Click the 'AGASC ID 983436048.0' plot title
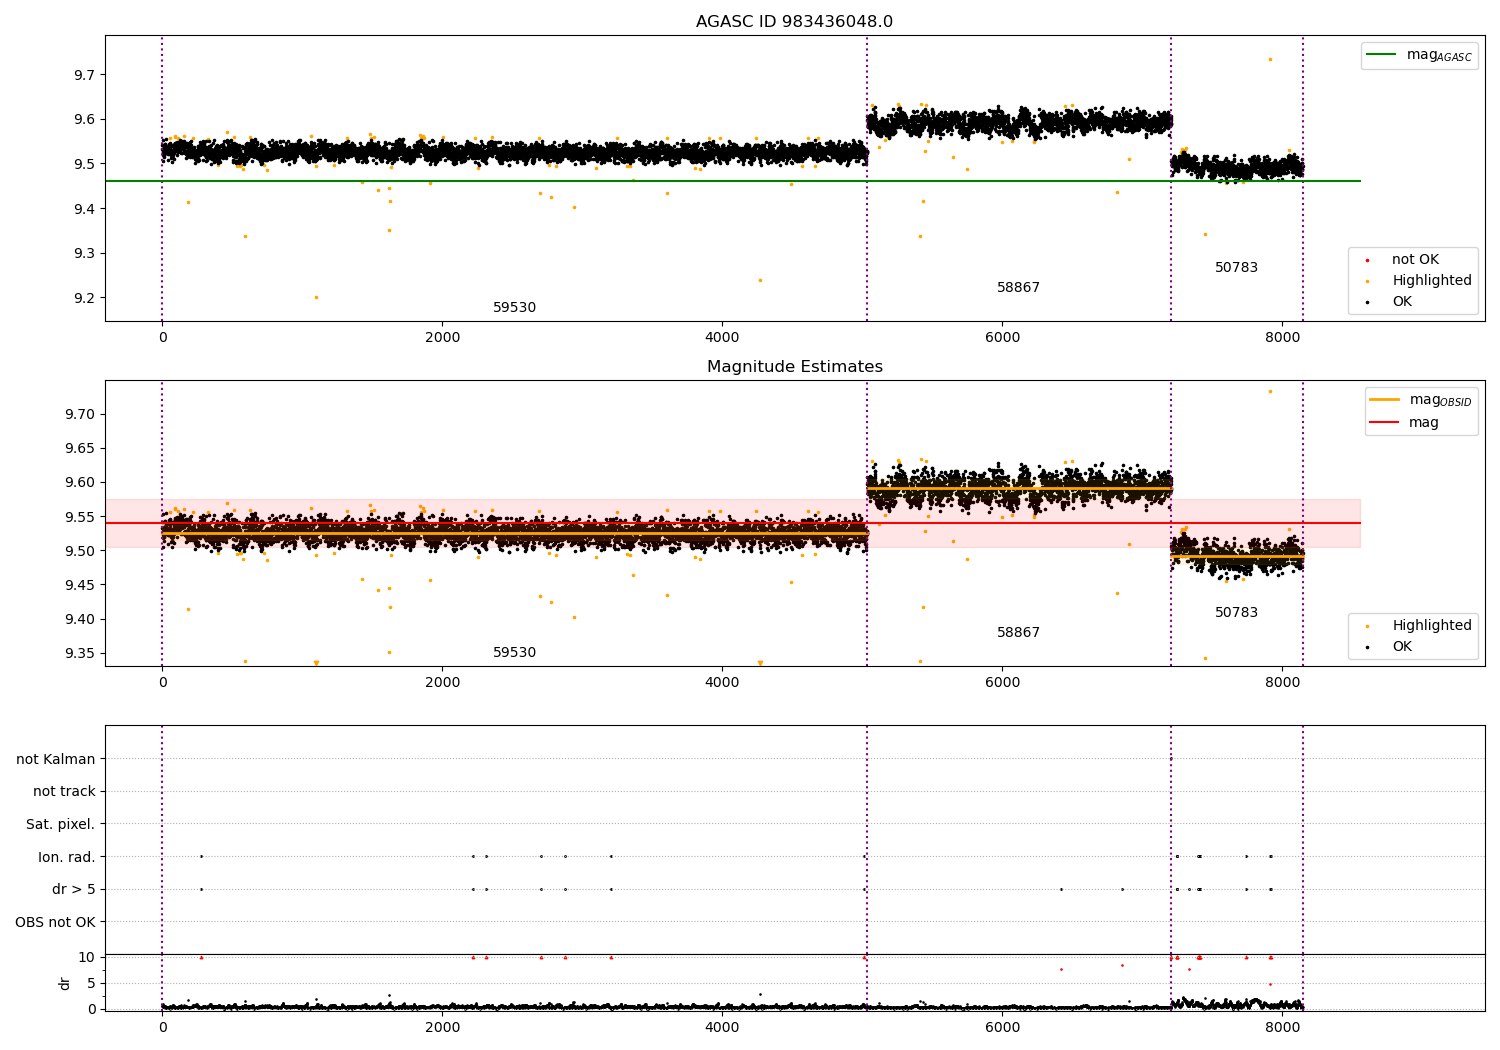Screen dimensions: 1500x1050 794,22
